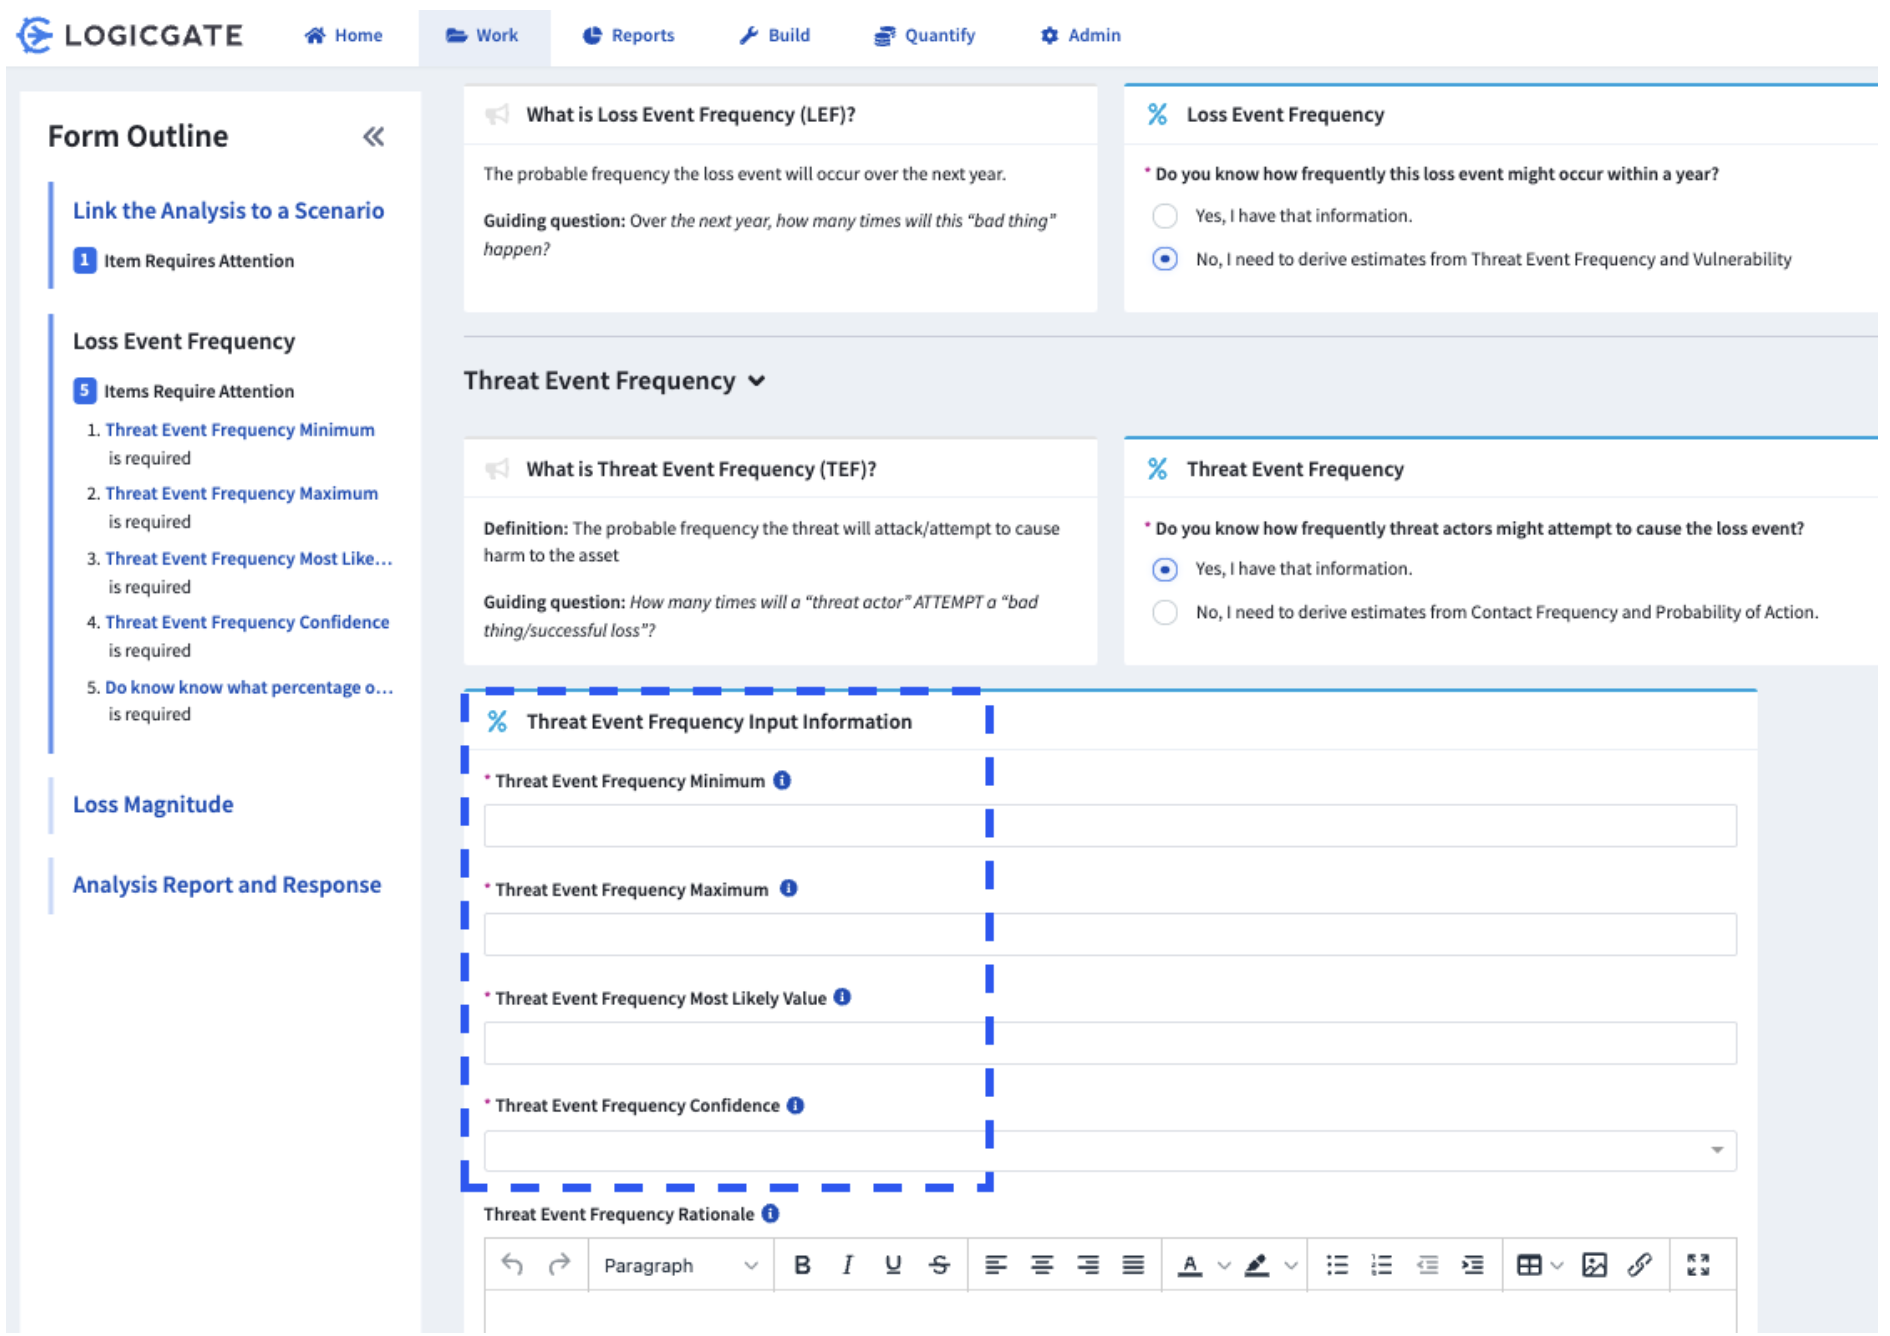Open the Reports tab
This screenshot has width=1890, height=1336.
(x=628, y=35)
